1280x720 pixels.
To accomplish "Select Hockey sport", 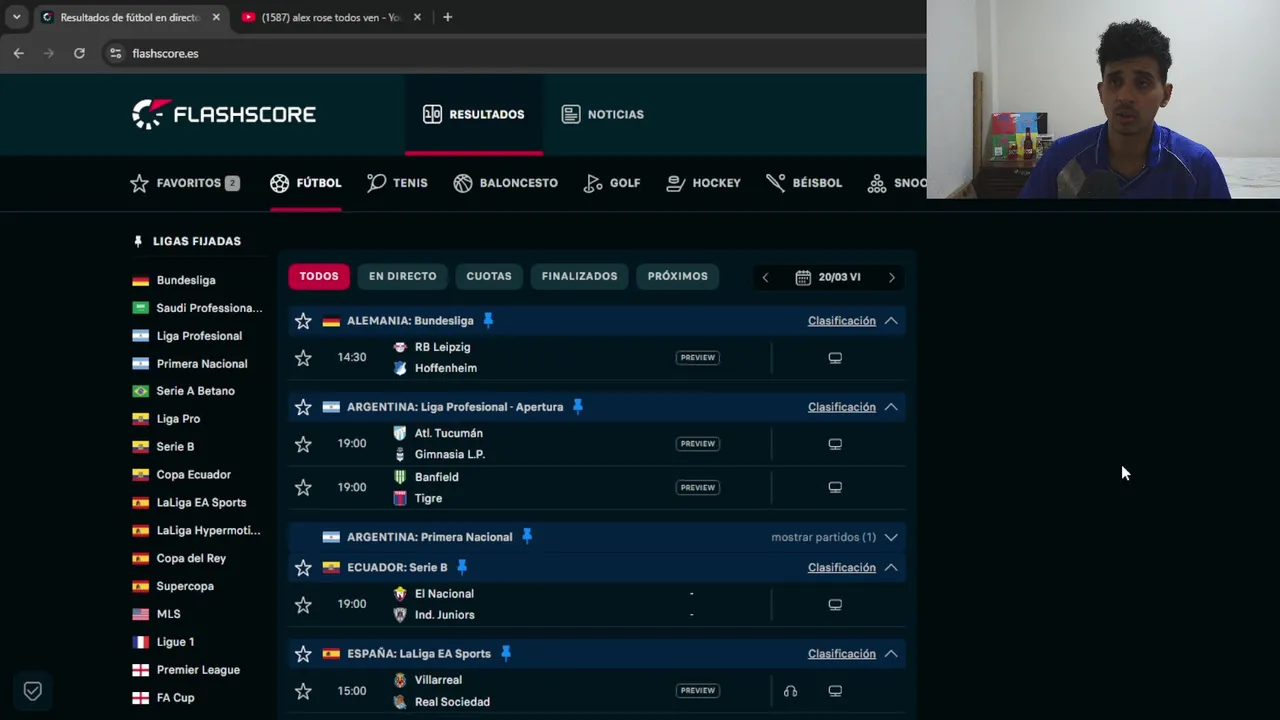I will coord(704,183).
